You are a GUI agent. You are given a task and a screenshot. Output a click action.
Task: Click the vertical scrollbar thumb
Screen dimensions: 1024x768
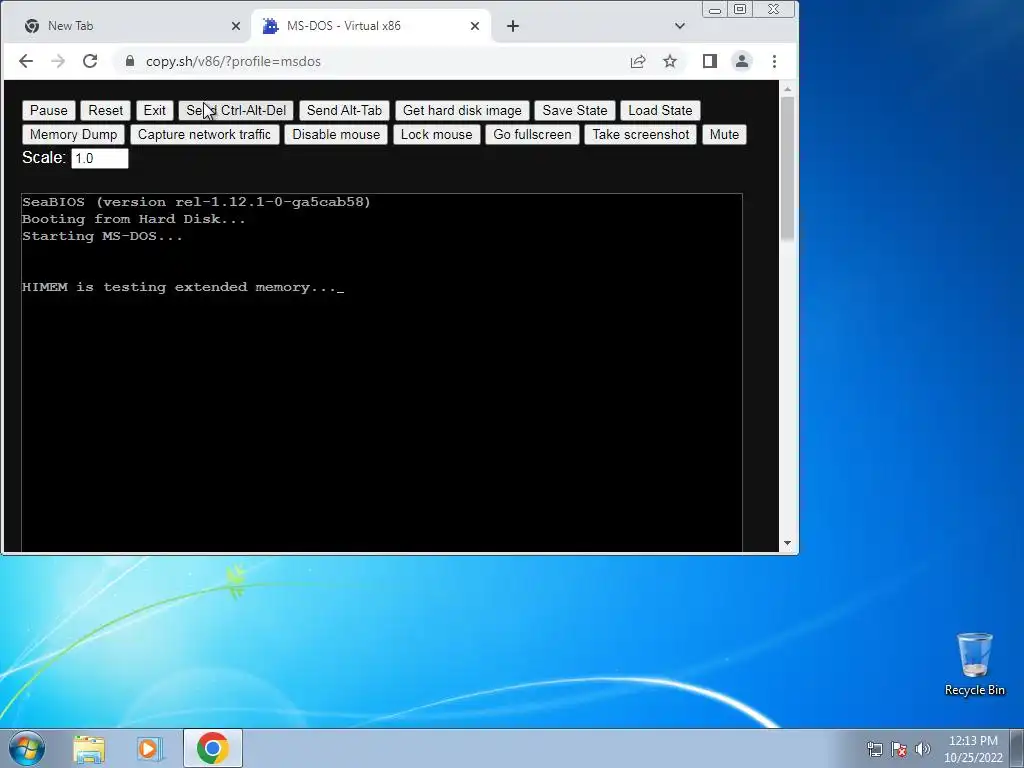click(787, 168)
